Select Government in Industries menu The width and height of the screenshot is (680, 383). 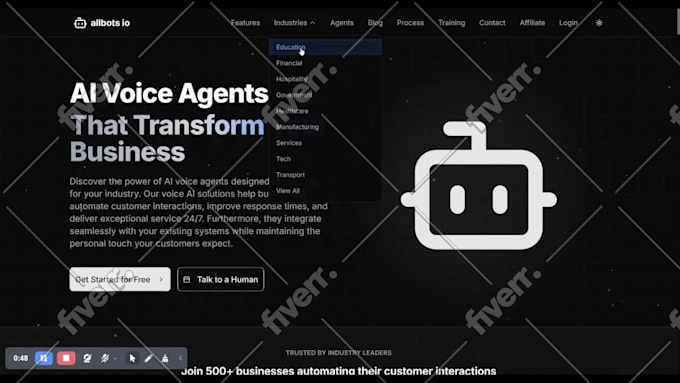point(325,95)
